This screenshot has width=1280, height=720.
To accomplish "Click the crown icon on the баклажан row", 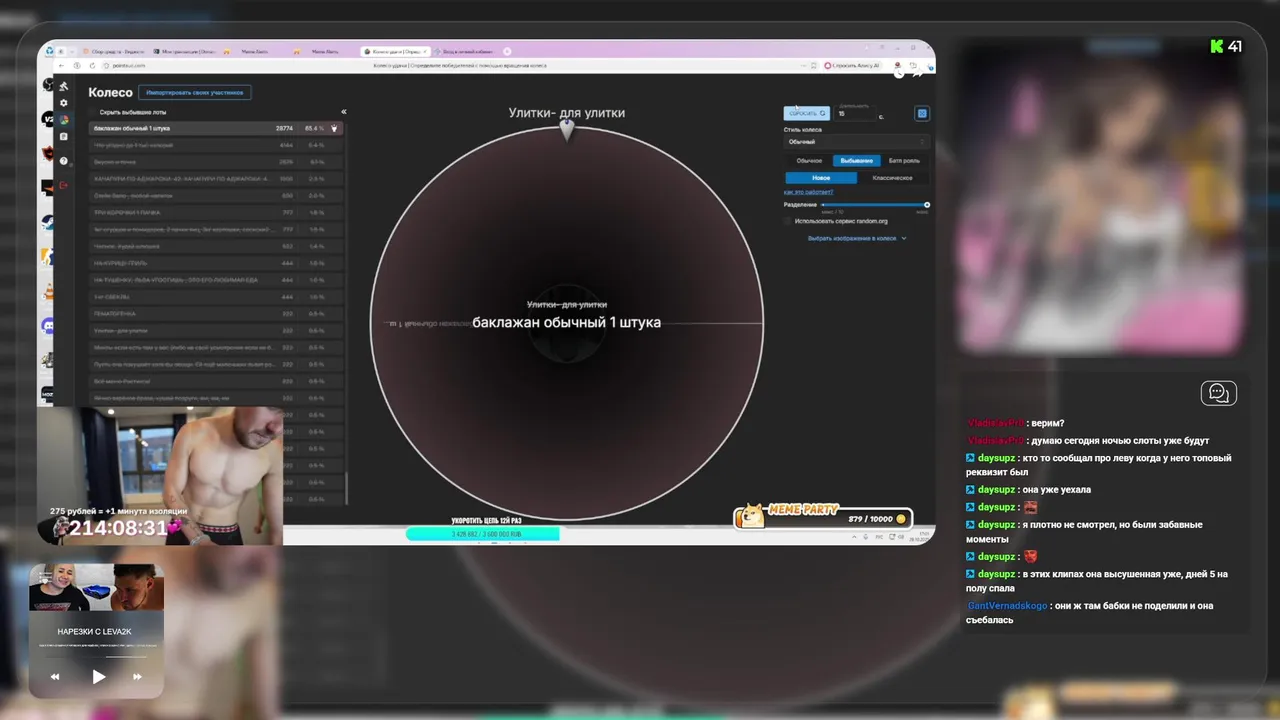I will [334, 128].
